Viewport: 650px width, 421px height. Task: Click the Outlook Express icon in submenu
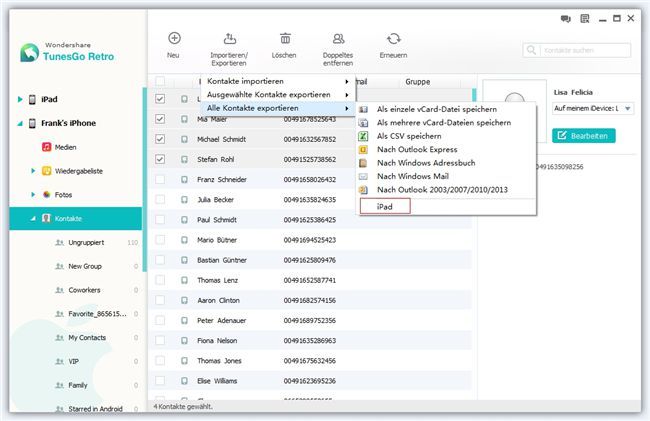click(363, 150)
